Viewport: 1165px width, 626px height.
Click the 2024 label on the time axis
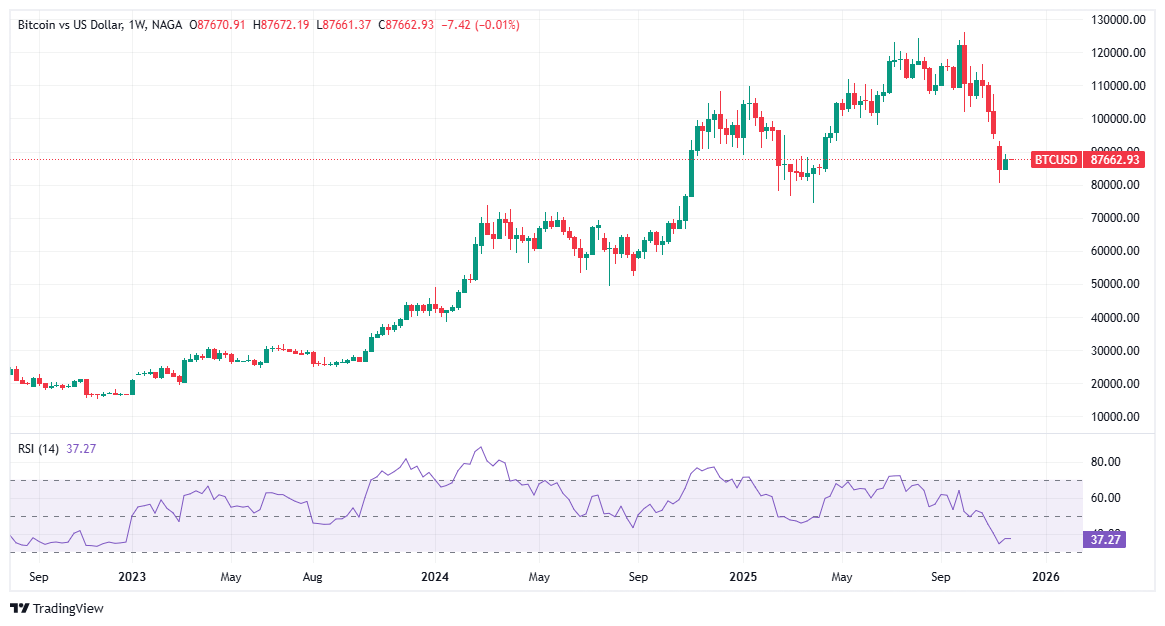click(x=436, y=577)
